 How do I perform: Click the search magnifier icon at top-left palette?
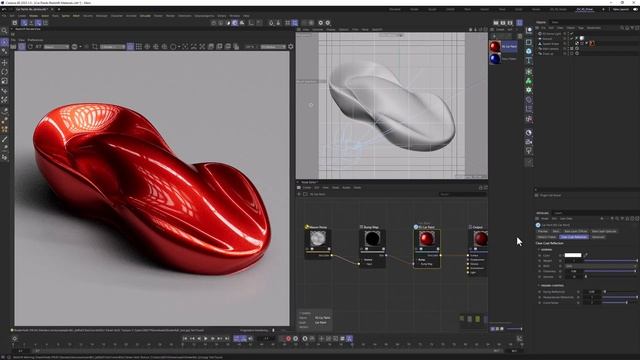[x=4, y=31]
